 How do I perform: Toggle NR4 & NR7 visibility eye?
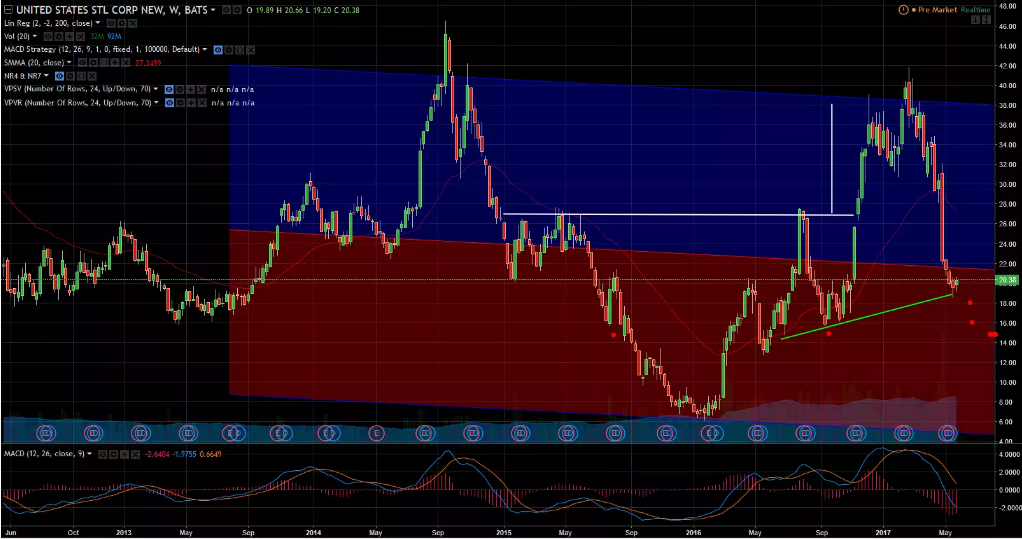[59, 76]
